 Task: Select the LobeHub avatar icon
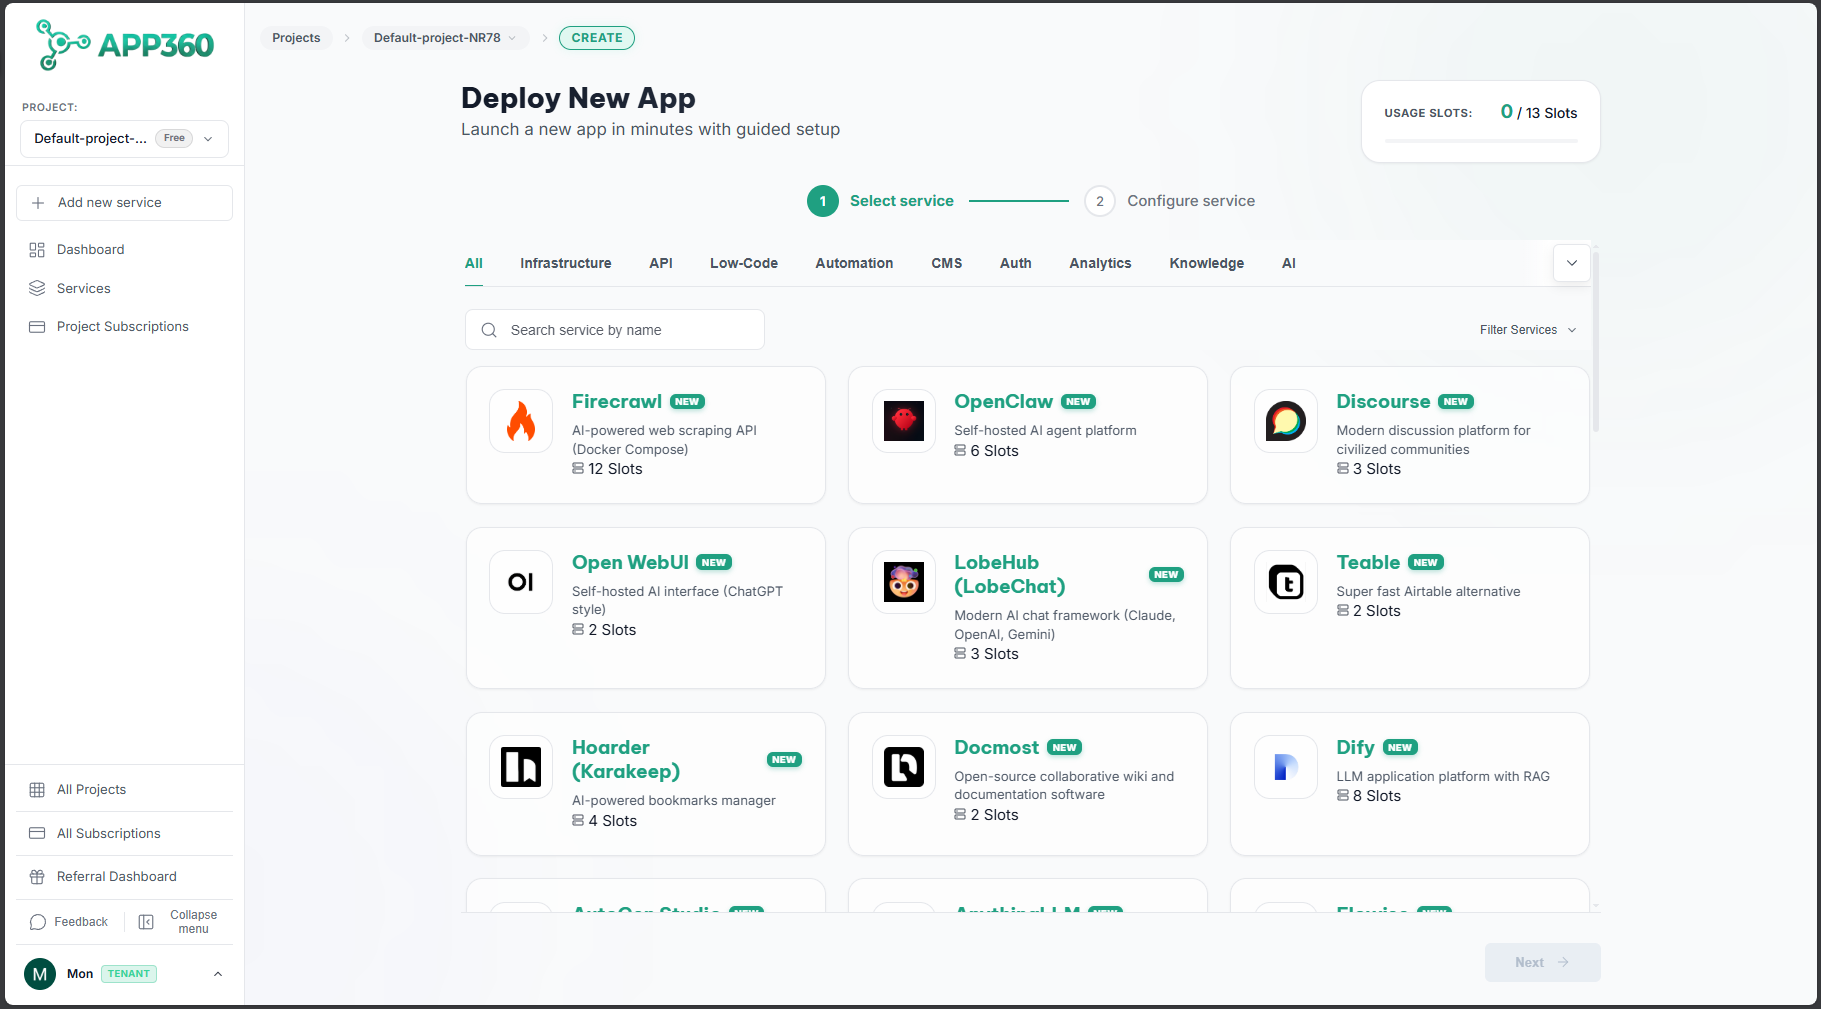(x=904, y=582)
